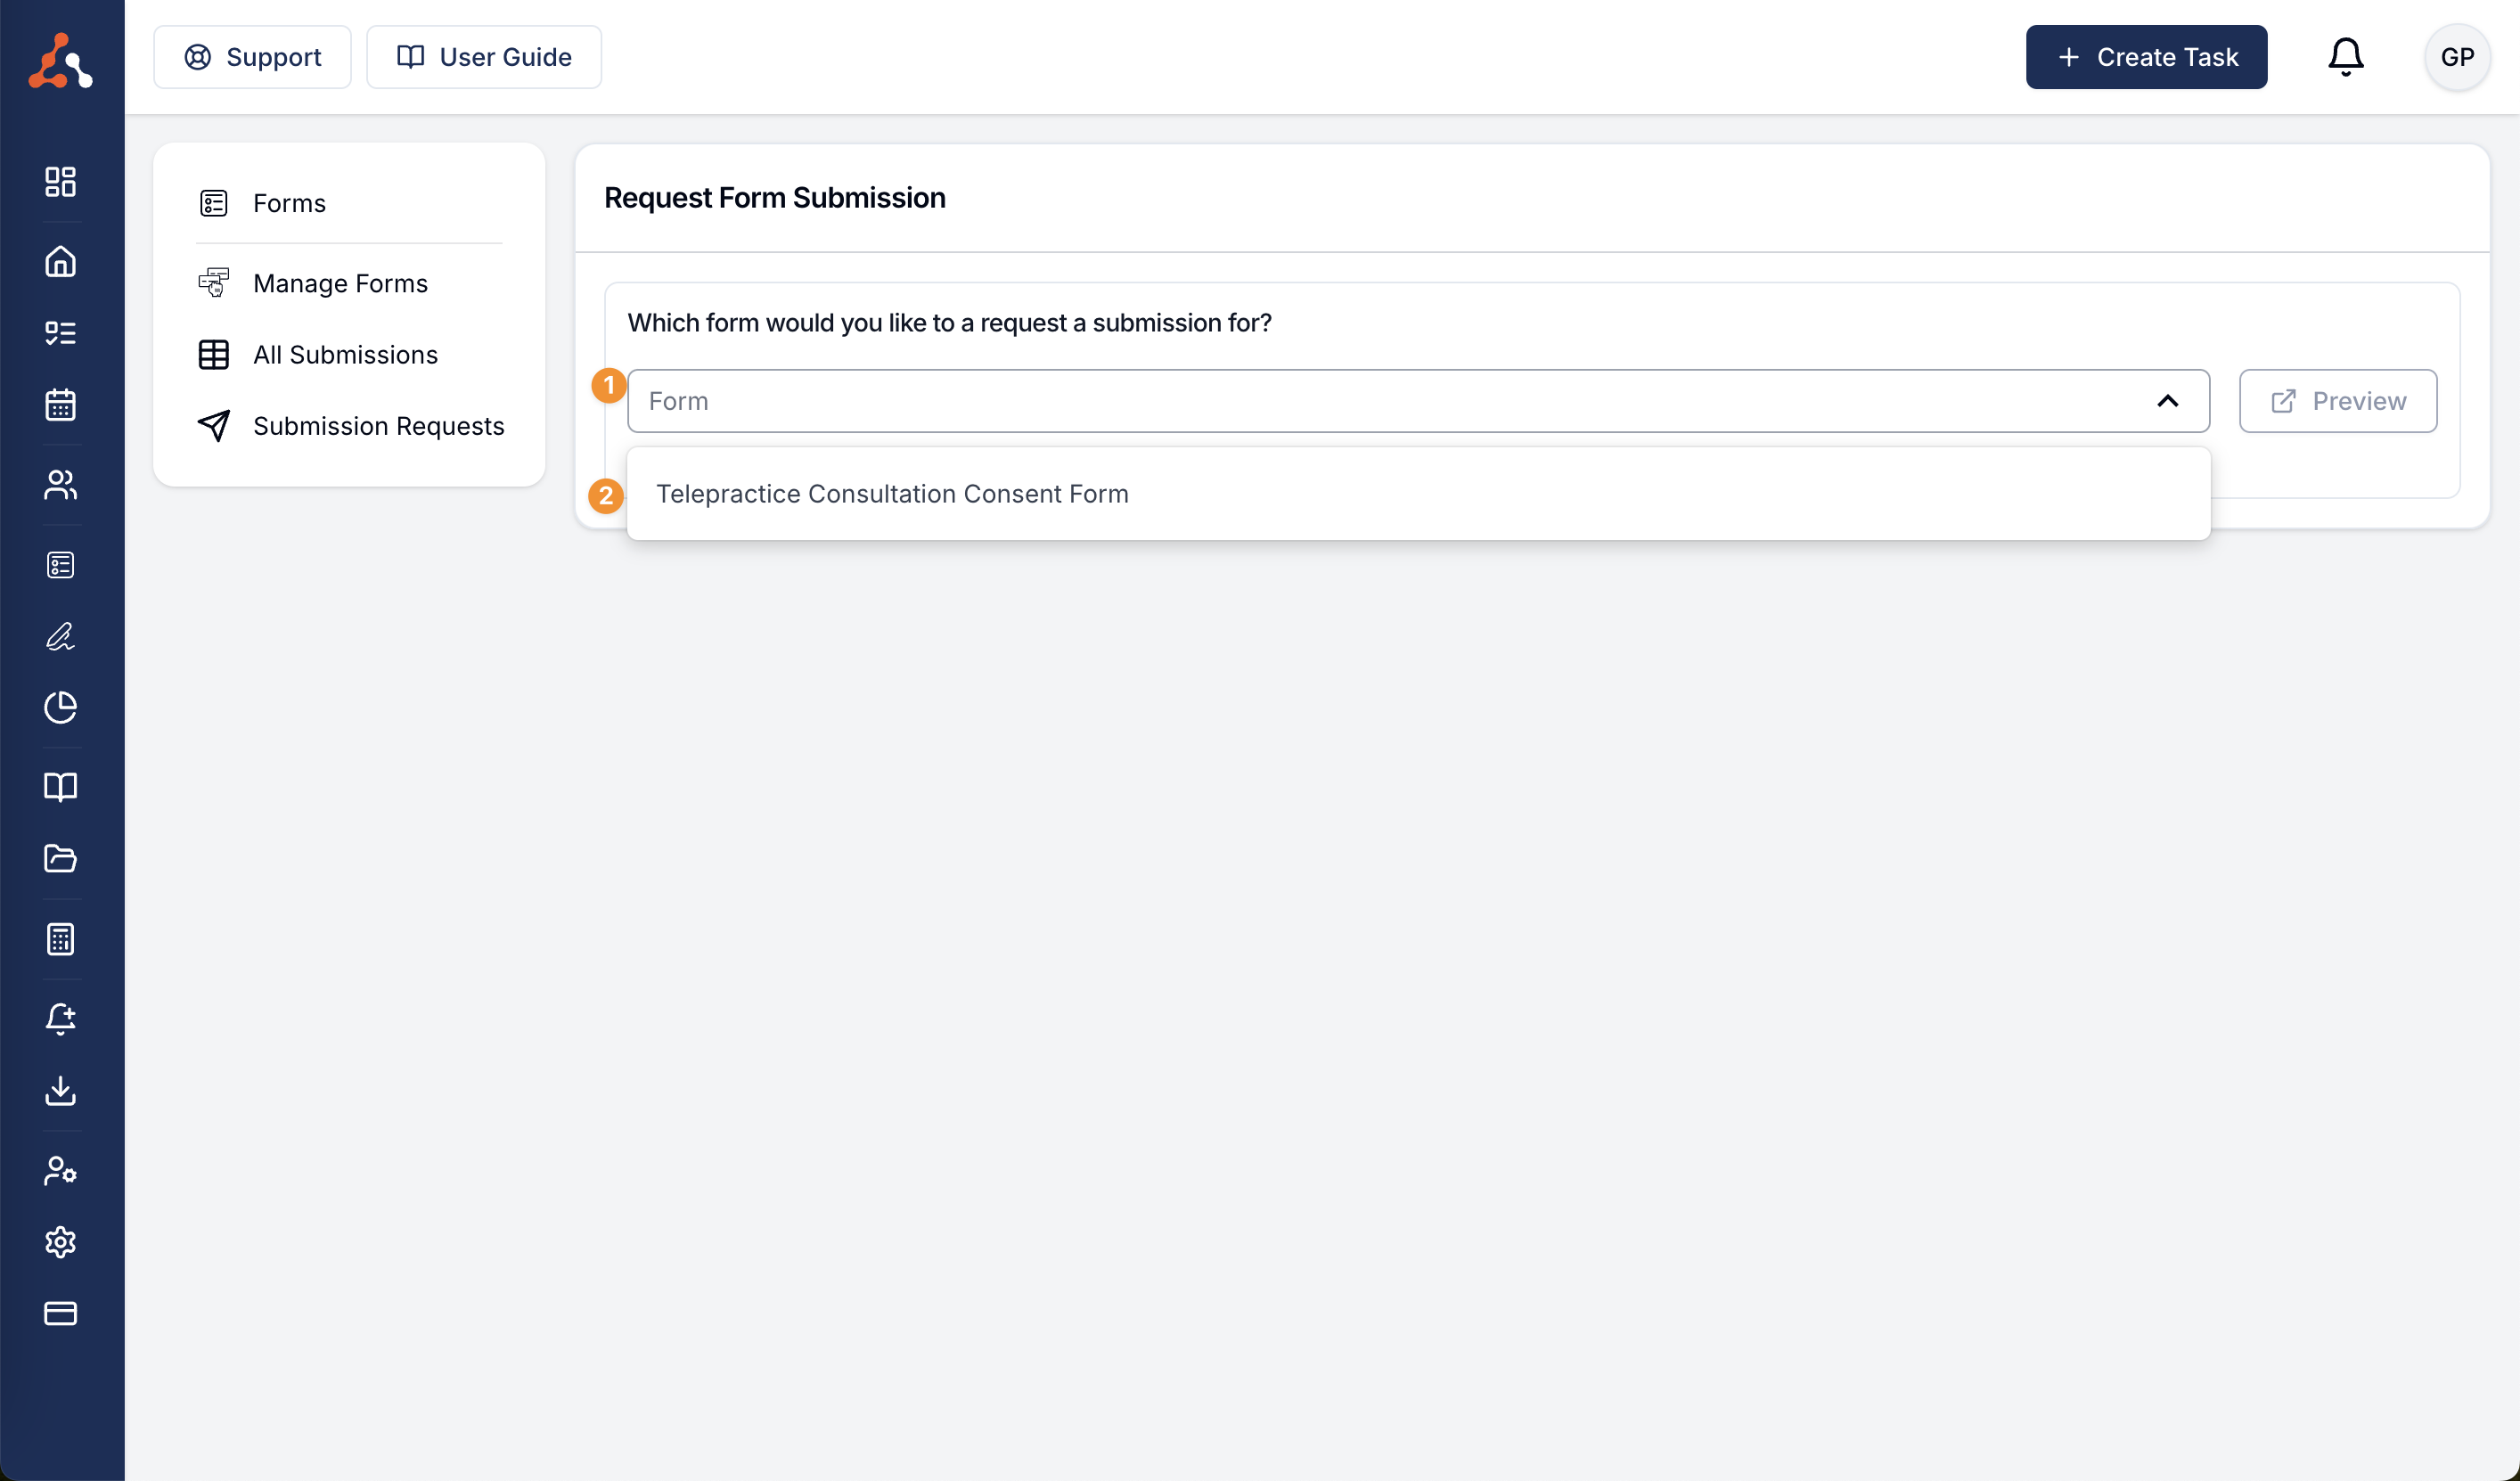This screenshot has height=1481, width=2520.
Task: Check notifications via bell icon
Action: click(x=2346, y=57)
